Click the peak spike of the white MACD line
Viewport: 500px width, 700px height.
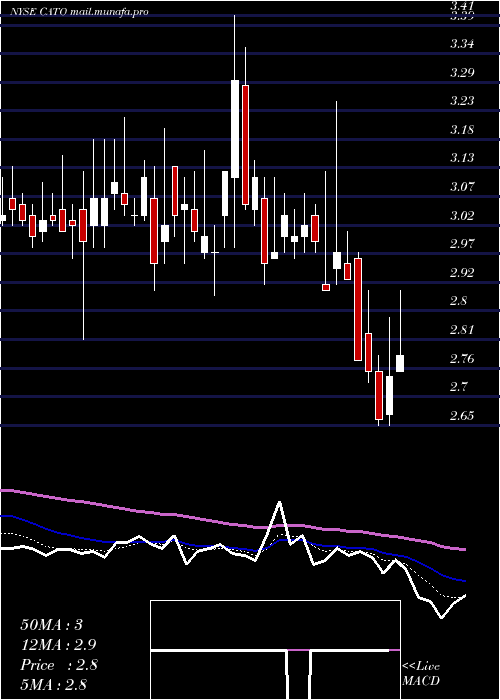pyautogui.click(x=279, y=502)
